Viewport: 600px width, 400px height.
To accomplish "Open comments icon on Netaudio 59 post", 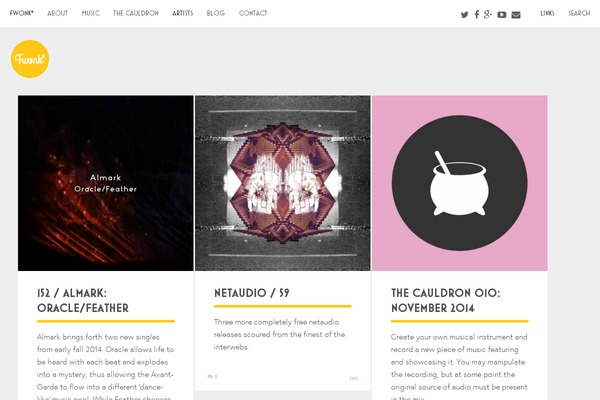I will pos(212,377).
